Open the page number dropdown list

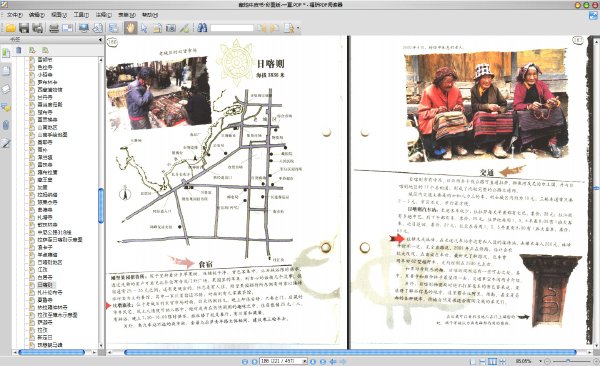point(305,361)
